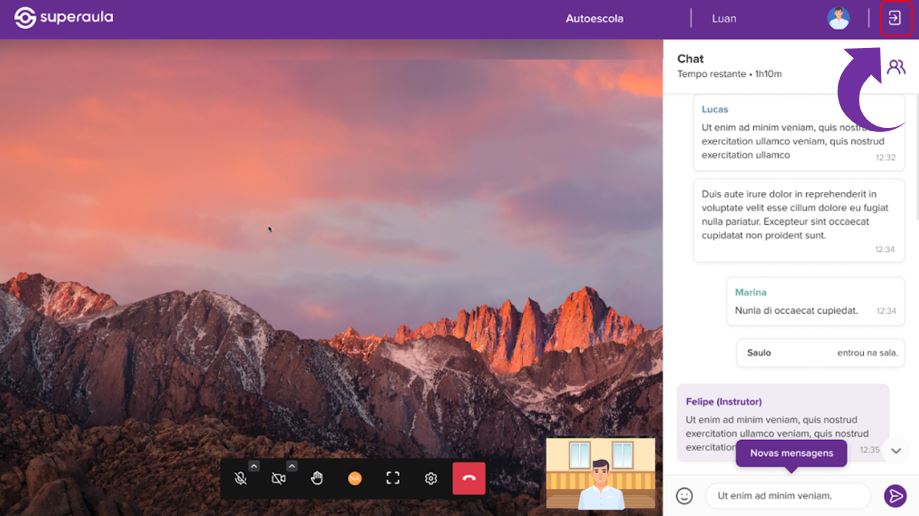The width and height of the screenshot is (919, 516).
Task: Expand camera options arrow
Action: pyautogui.click(x=292, y=466)
